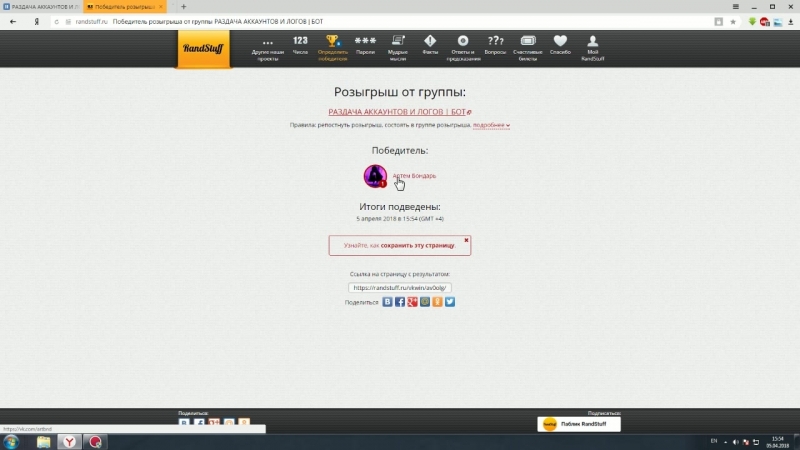Click the 'сохранить эту страницу' link
Viewport: 800px width, 450px height.
pos(417,245)
